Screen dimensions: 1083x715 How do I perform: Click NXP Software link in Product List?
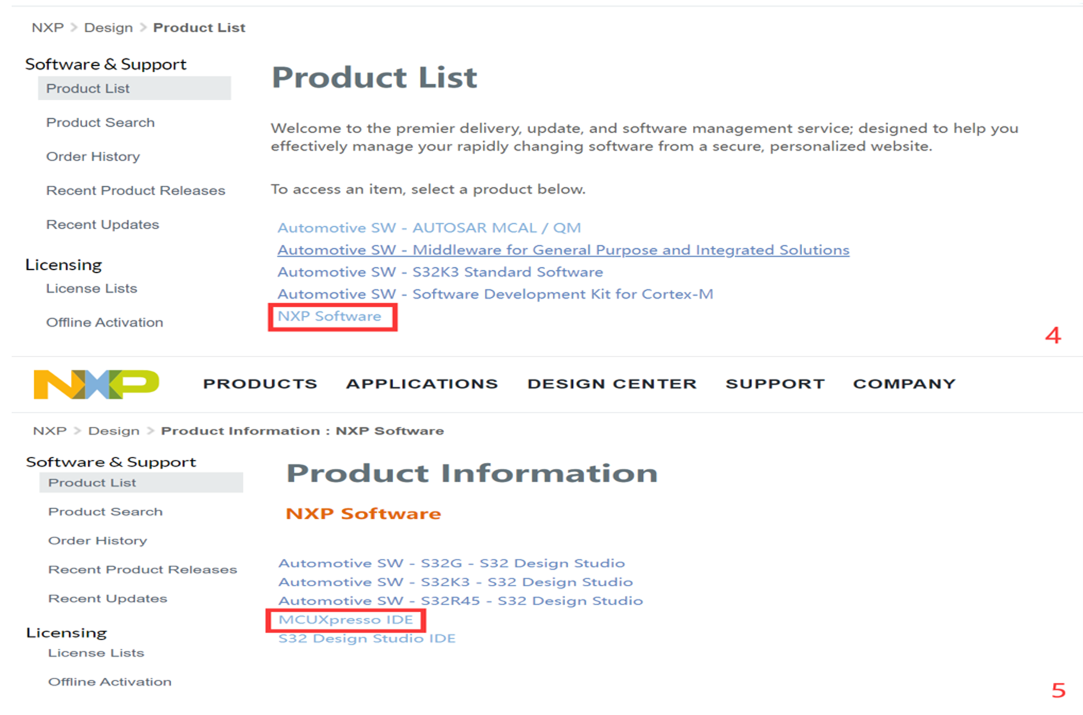click(329, 316)
